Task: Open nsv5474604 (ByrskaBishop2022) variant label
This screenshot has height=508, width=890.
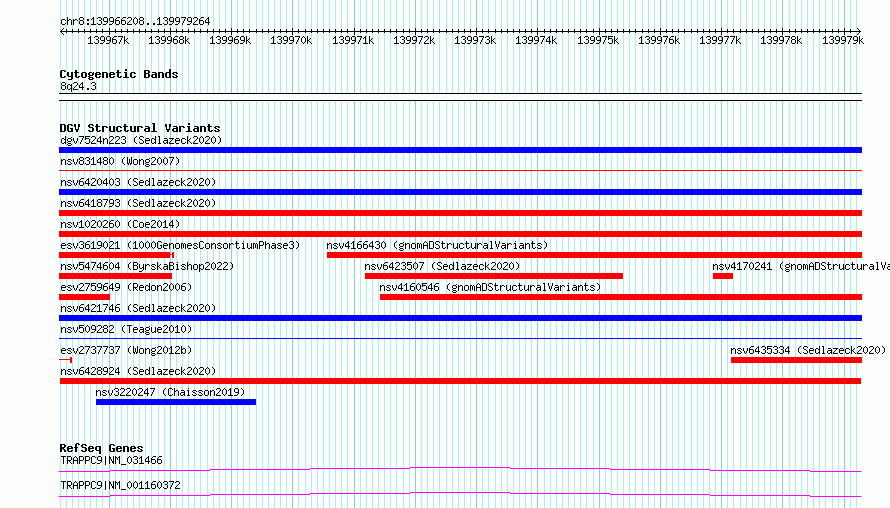Action: pyautogui.click(x=147, y=266)
